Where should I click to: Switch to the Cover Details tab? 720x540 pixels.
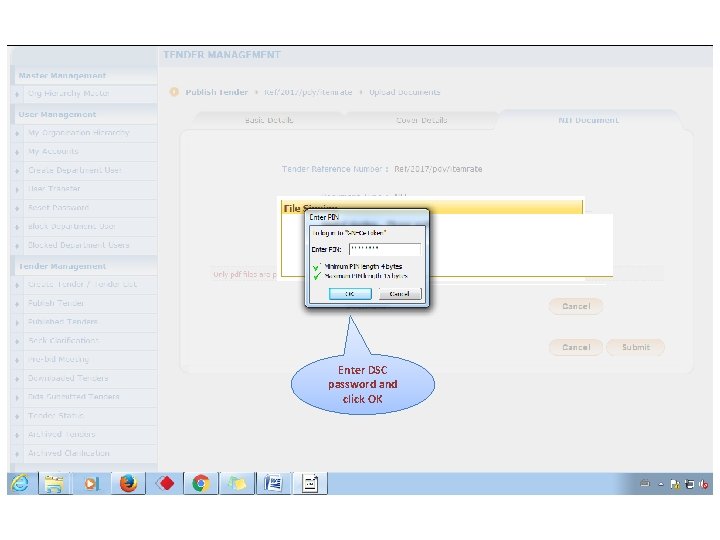click(422, 120)
